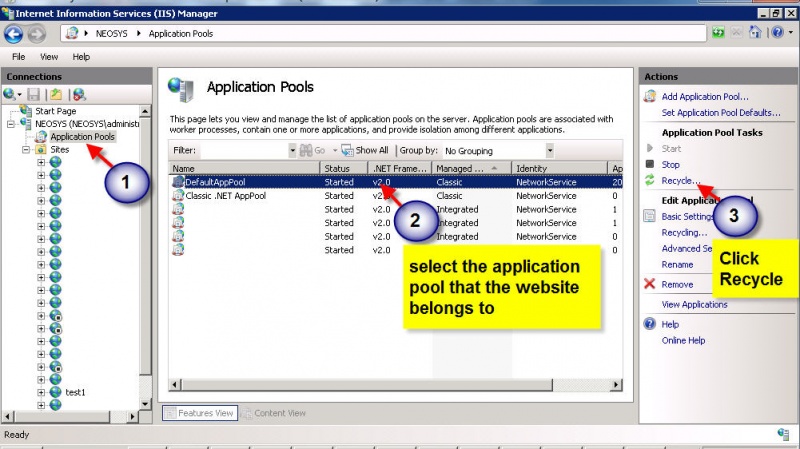Click the Recycling... link
This screenshot has width=800, height=449.
click(684, 232)
